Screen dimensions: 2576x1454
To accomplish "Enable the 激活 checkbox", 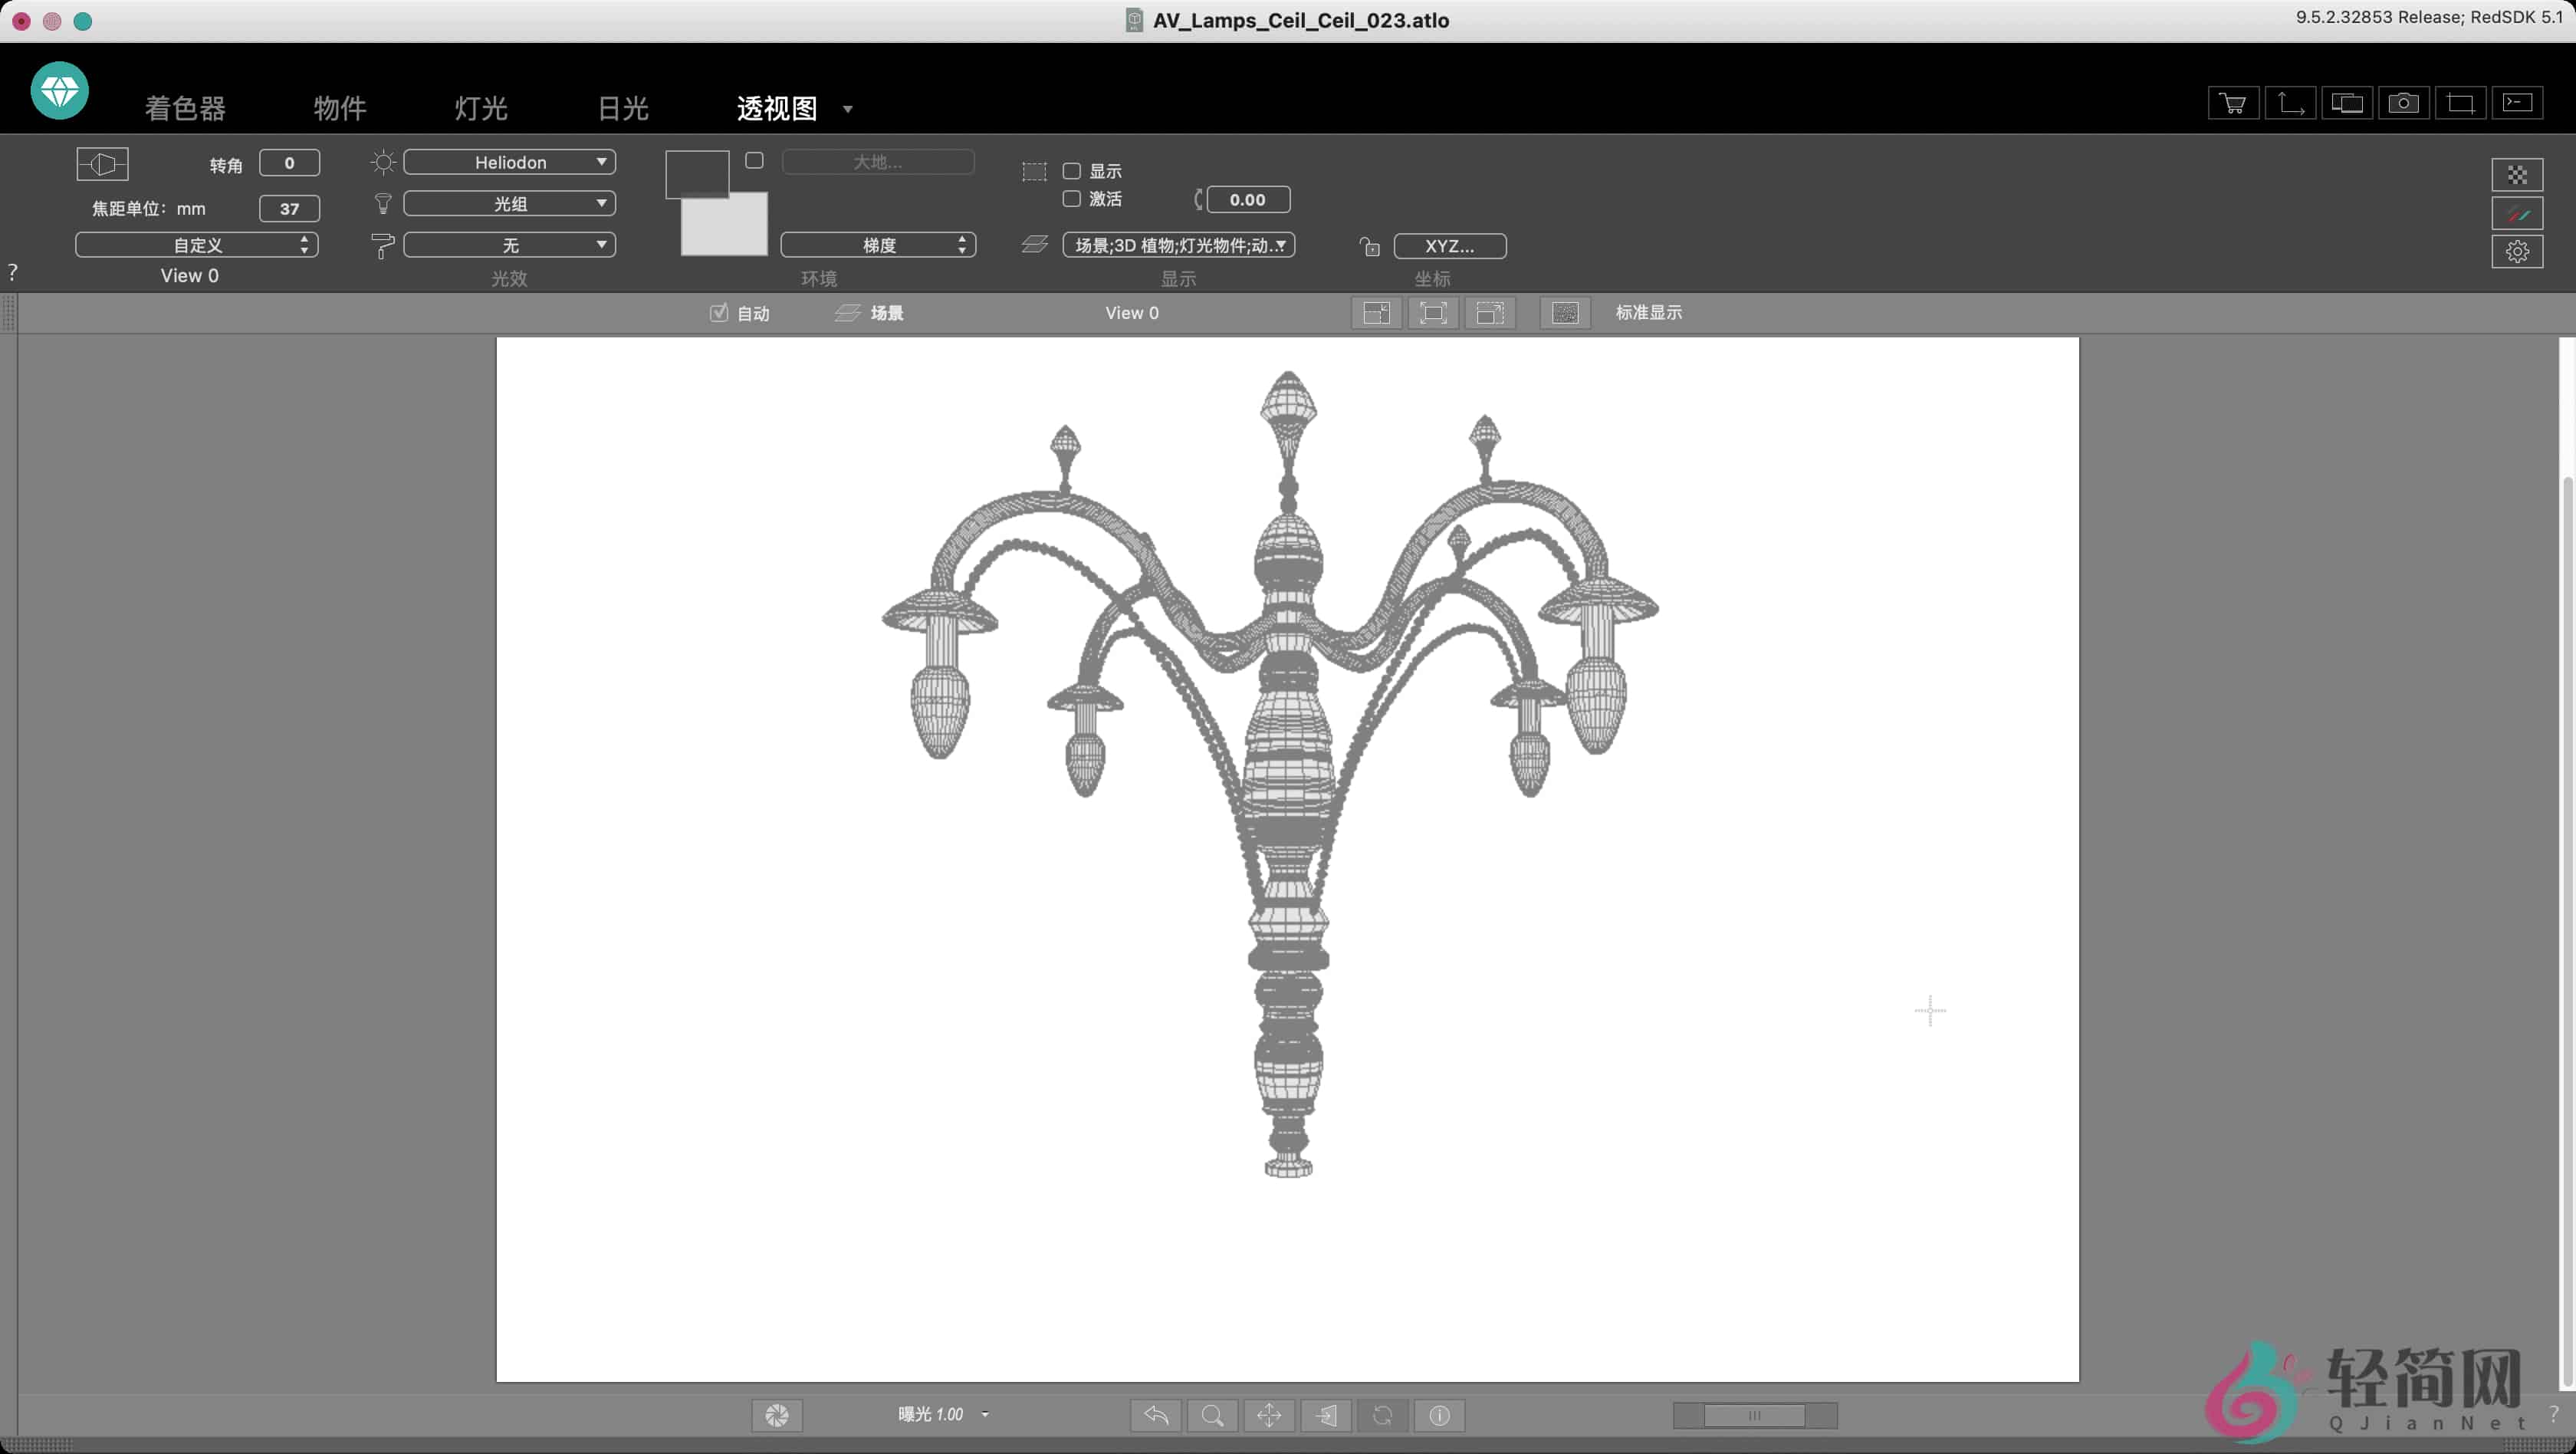I will pyautogui.click(x=1070, y=199).
